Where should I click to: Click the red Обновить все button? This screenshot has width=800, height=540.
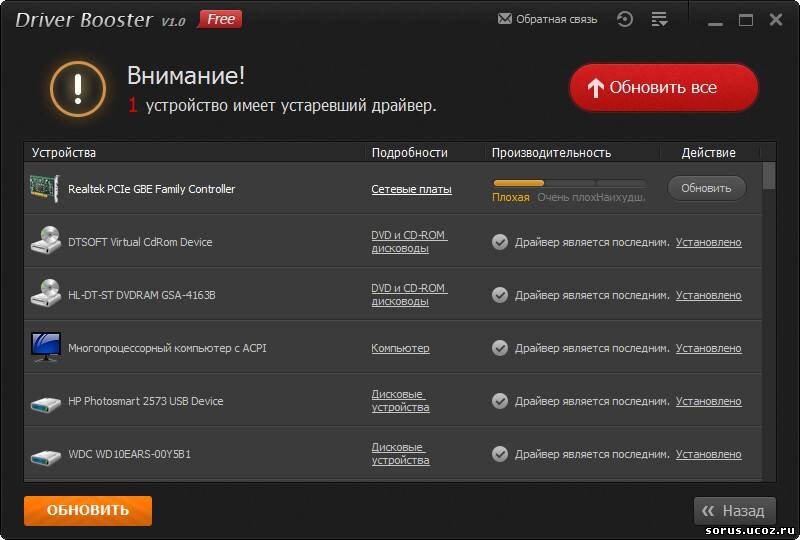coord(664,88)
